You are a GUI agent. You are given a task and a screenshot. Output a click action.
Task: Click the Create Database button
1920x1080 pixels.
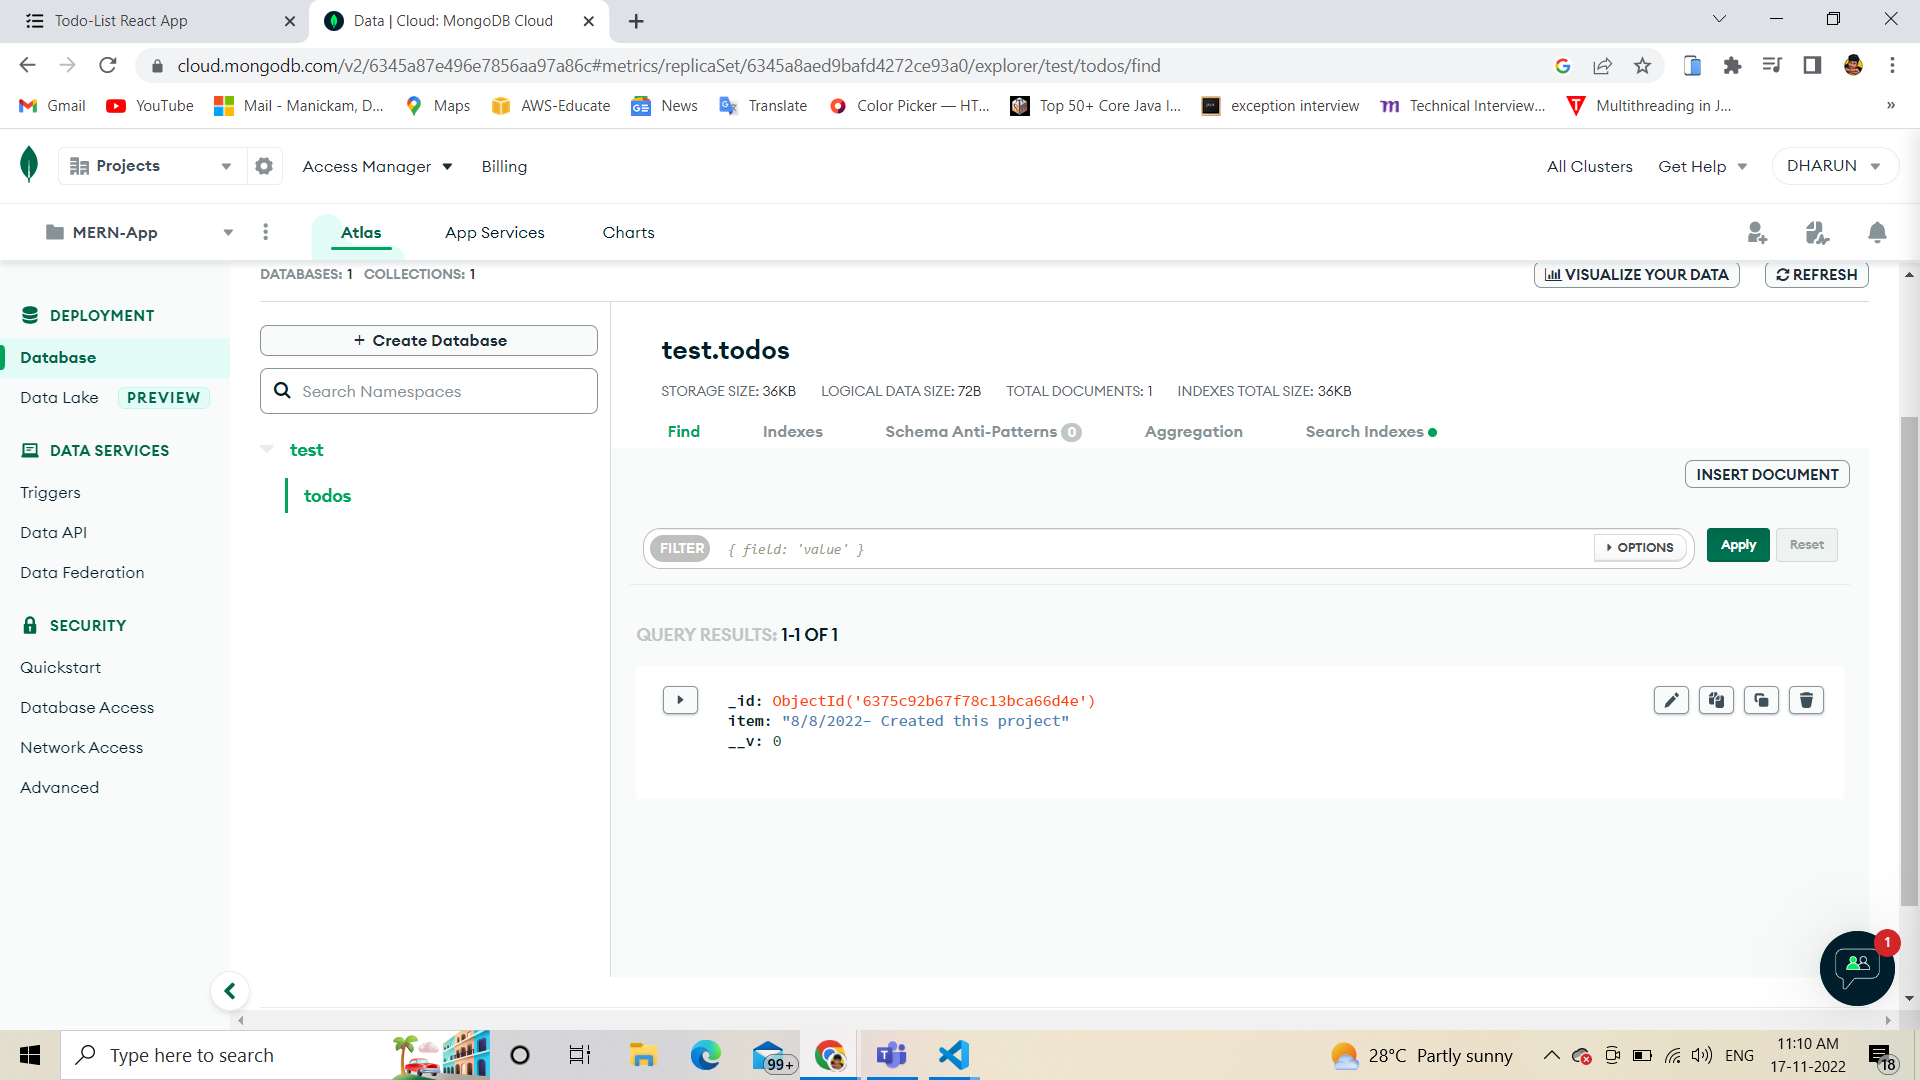tap(428, 340)
